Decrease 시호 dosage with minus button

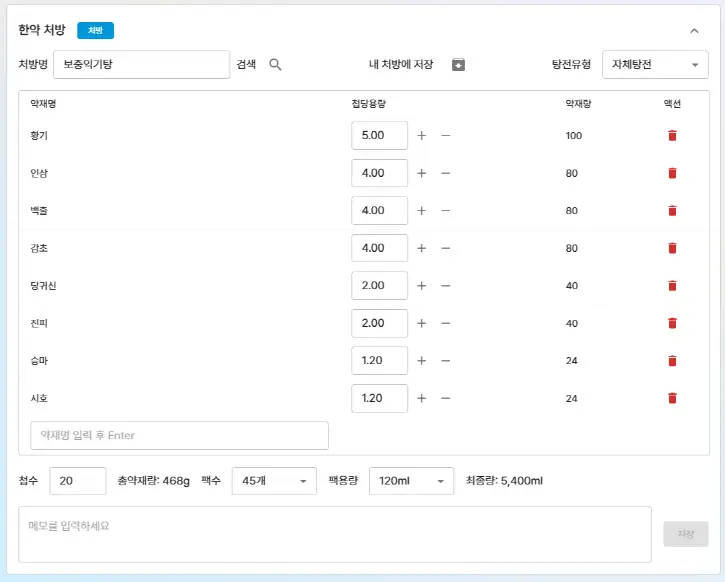446,398
